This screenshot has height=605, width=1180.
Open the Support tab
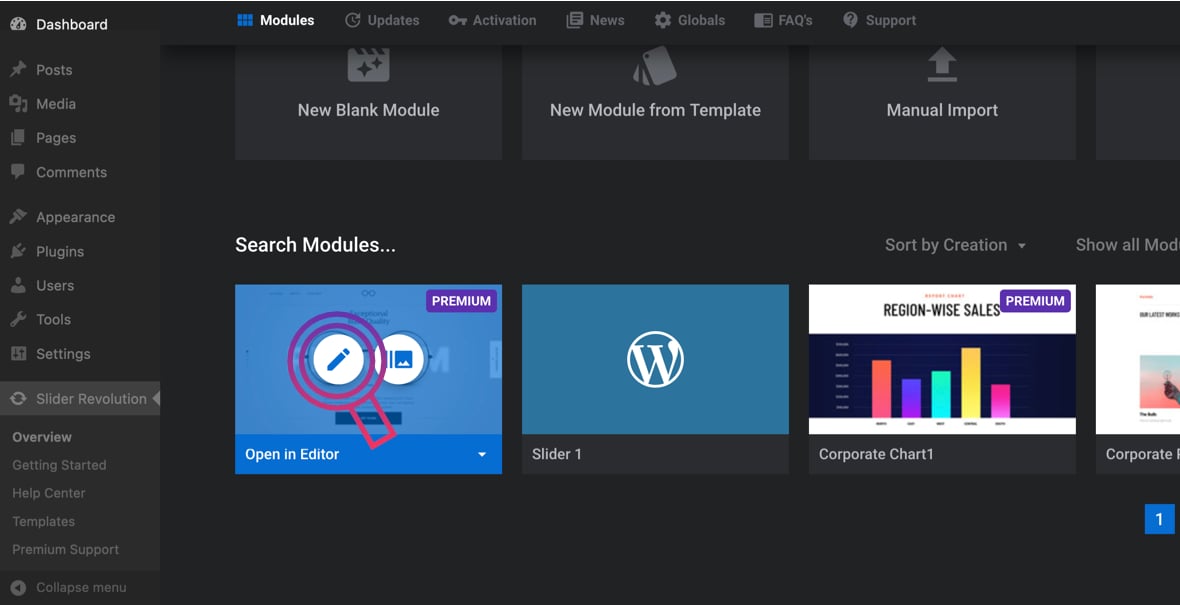[879, 20]
